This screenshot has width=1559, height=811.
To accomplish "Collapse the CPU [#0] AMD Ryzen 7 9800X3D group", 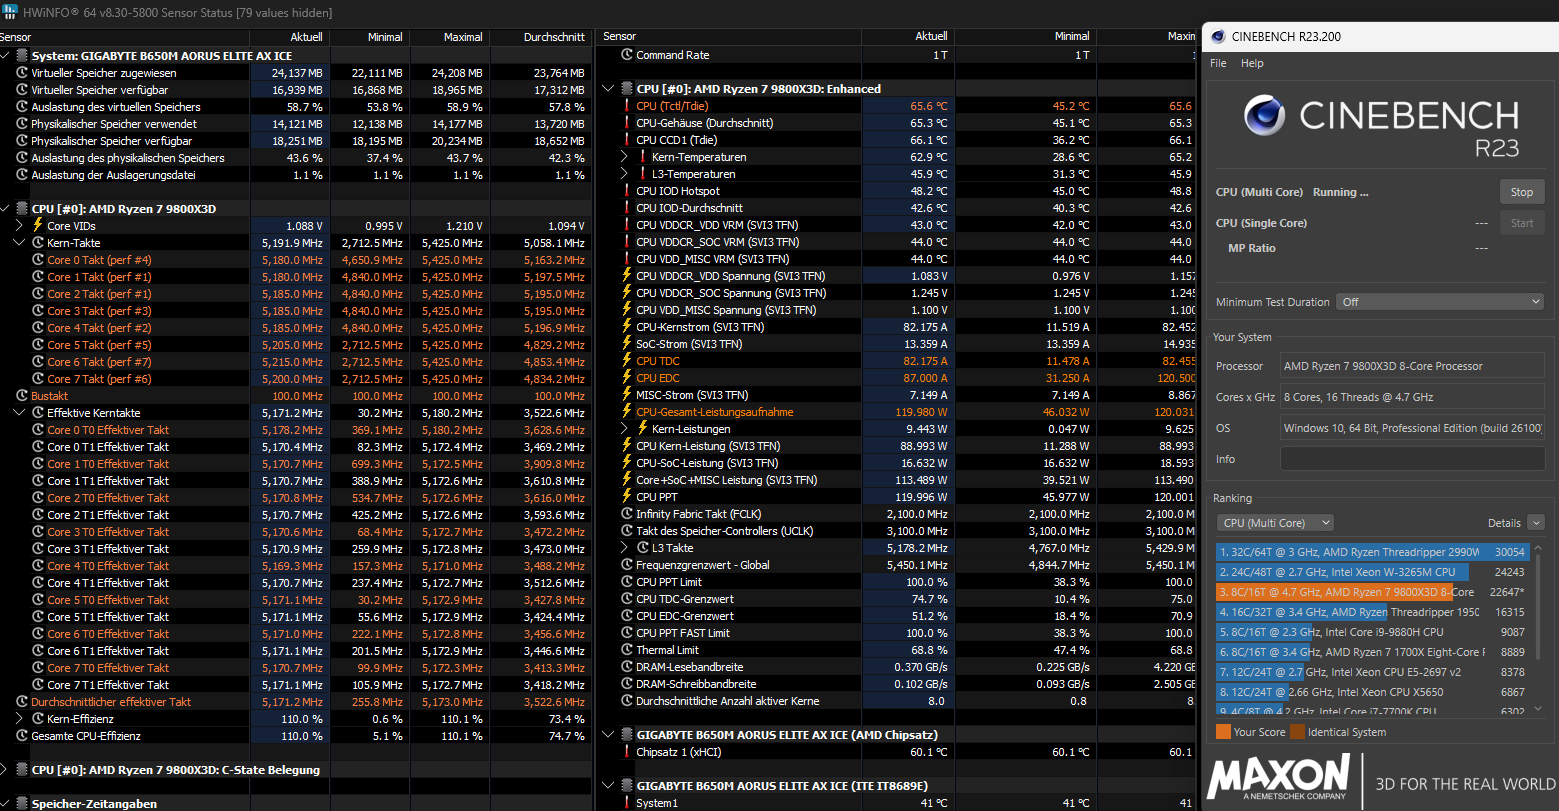I will 6,209.
